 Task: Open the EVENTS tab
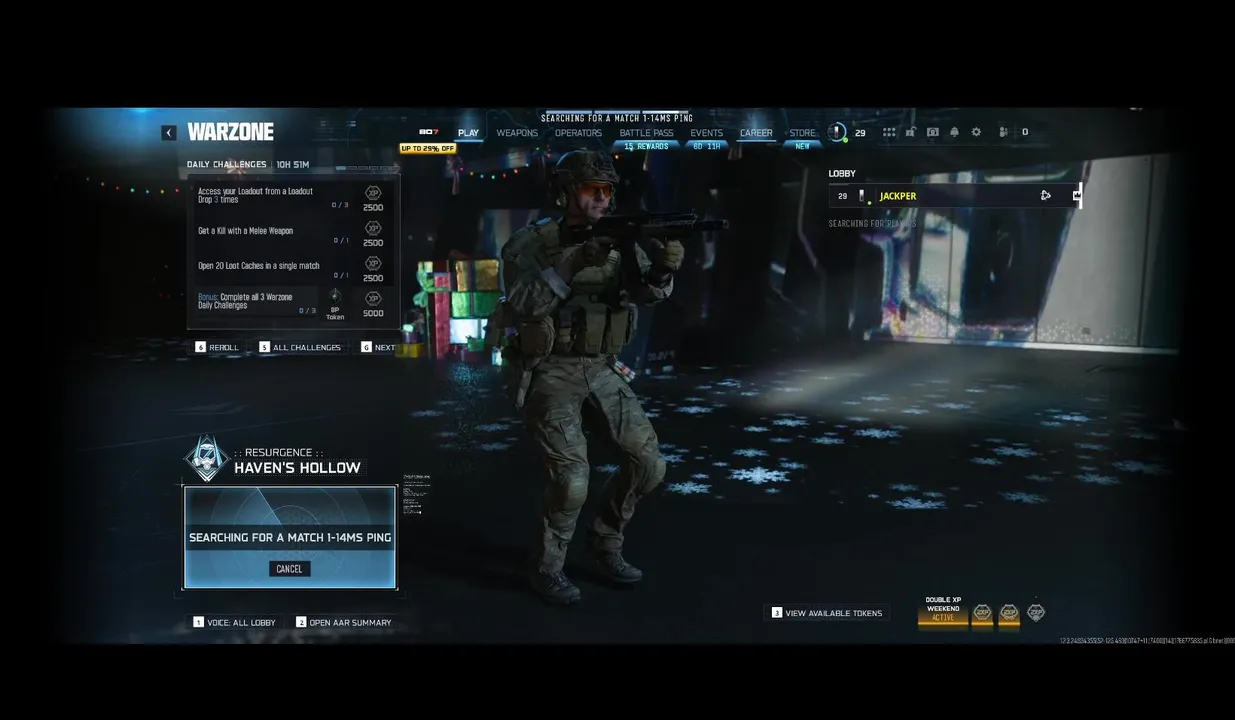pyautogui.click(x=706, y=133)
